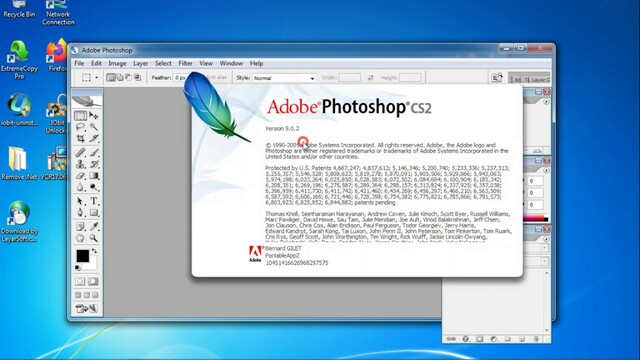Switch to Quick Mask mode
The image size is (640, 360).
pyautogui.click(x=93, y=282)
